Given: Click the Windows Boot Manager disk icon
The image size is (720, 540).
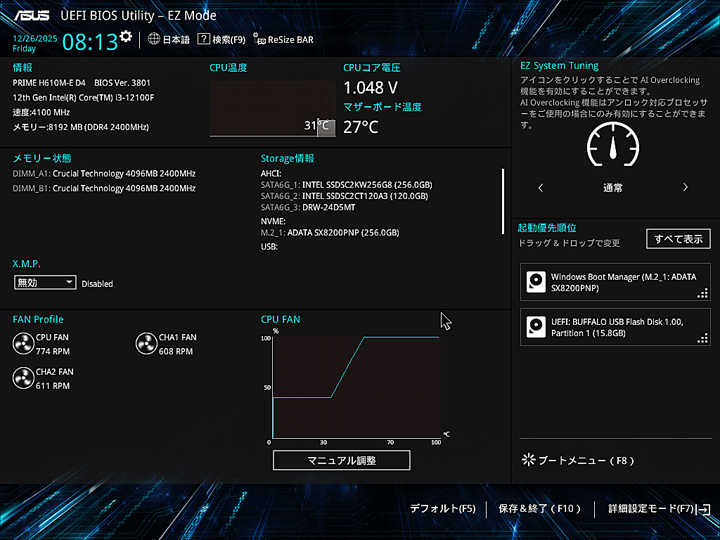Looking at the screenshot, I should (x=536, y=282).
